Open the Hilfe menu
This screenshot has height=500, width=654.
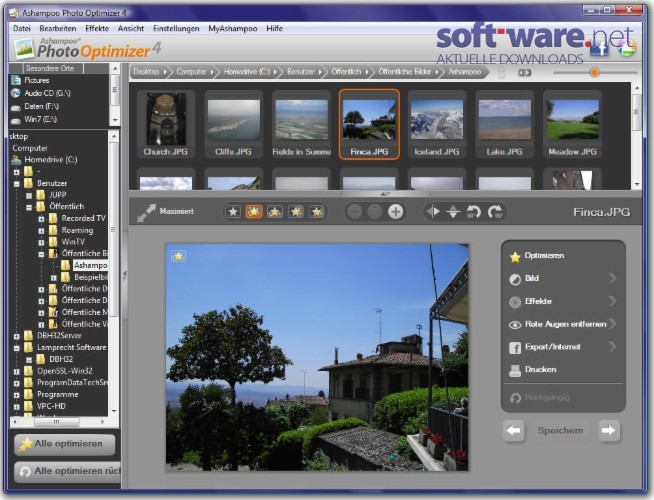274,28
